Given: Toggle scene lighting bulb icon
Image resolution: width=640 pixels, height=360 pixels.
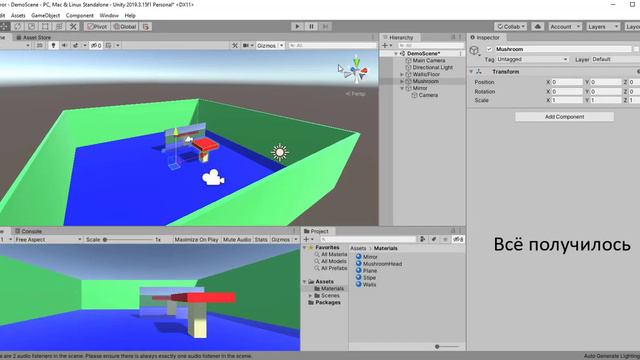Looking at the screenshot, I should pyautogui.click(x=53, y=45).
